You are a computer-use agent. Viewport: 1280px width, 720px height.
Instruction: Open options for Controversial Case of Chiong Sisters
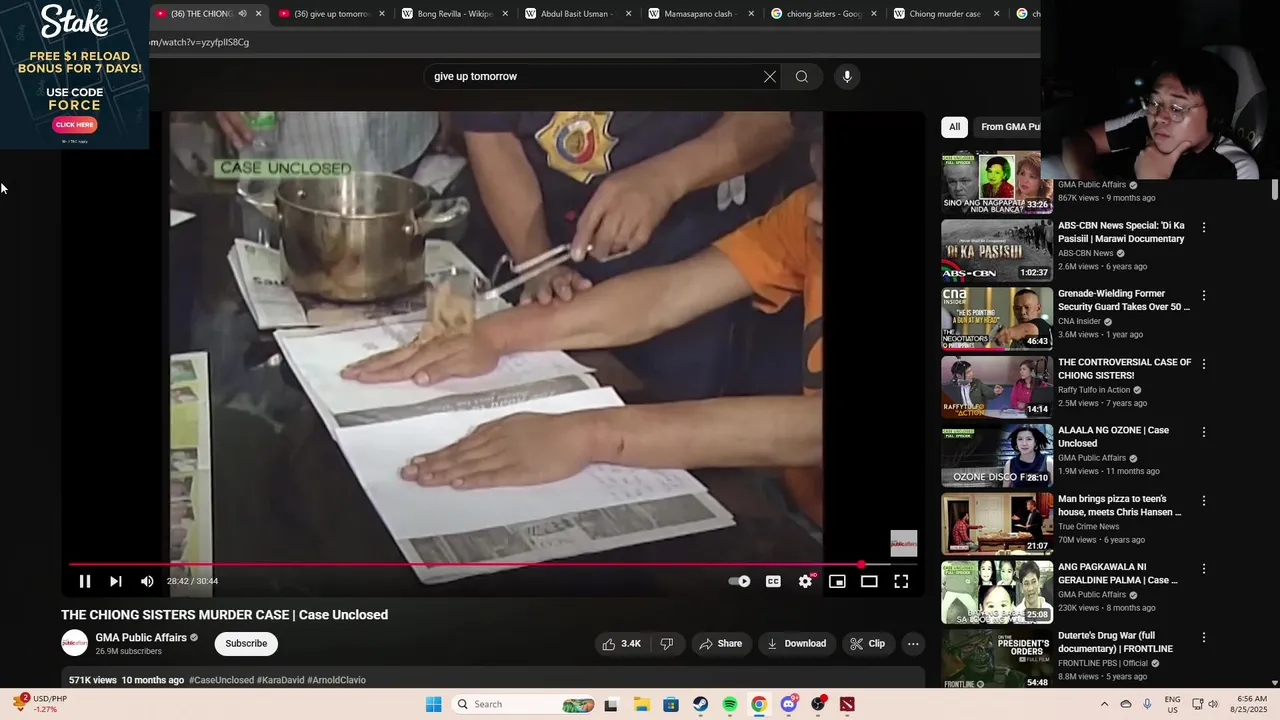tap(1204, 364)
